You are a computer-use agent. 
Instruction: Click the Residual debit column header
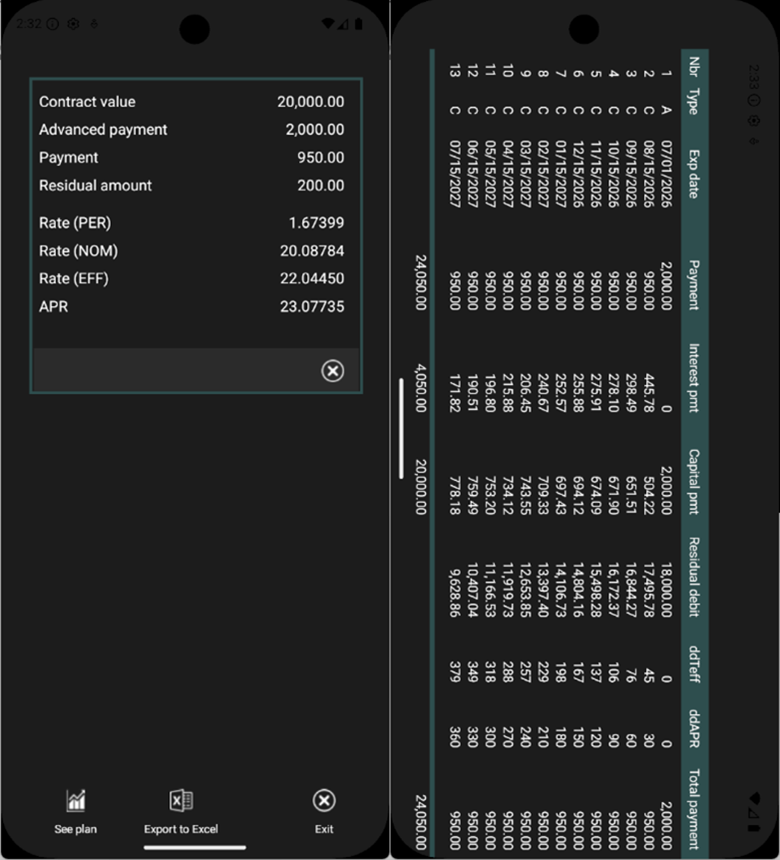coord(694,577)
